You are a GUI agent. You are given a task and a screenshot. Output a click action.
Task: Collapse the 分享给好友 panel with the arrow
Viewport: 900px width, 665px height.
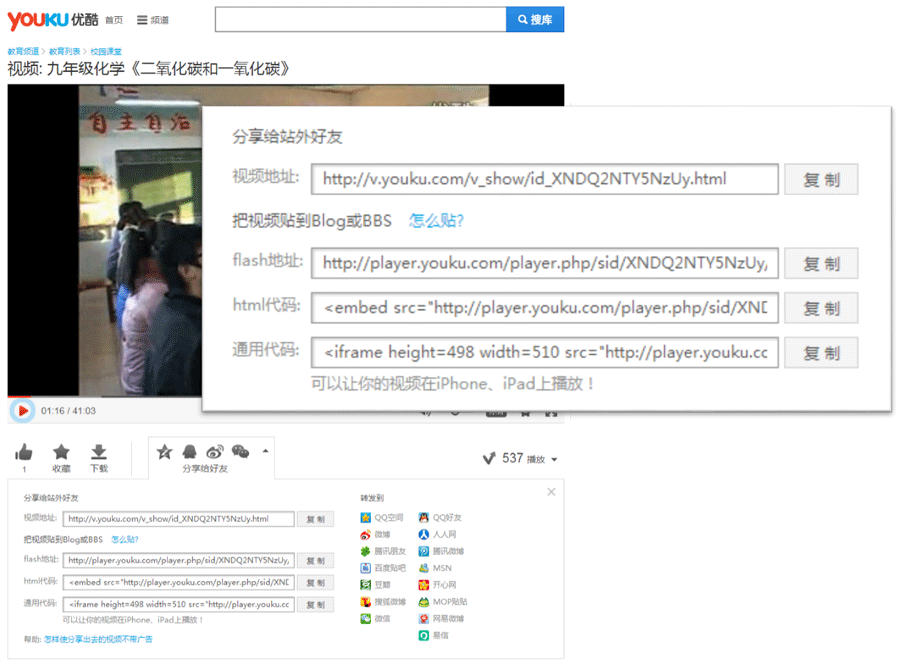[x=265, y=451]
